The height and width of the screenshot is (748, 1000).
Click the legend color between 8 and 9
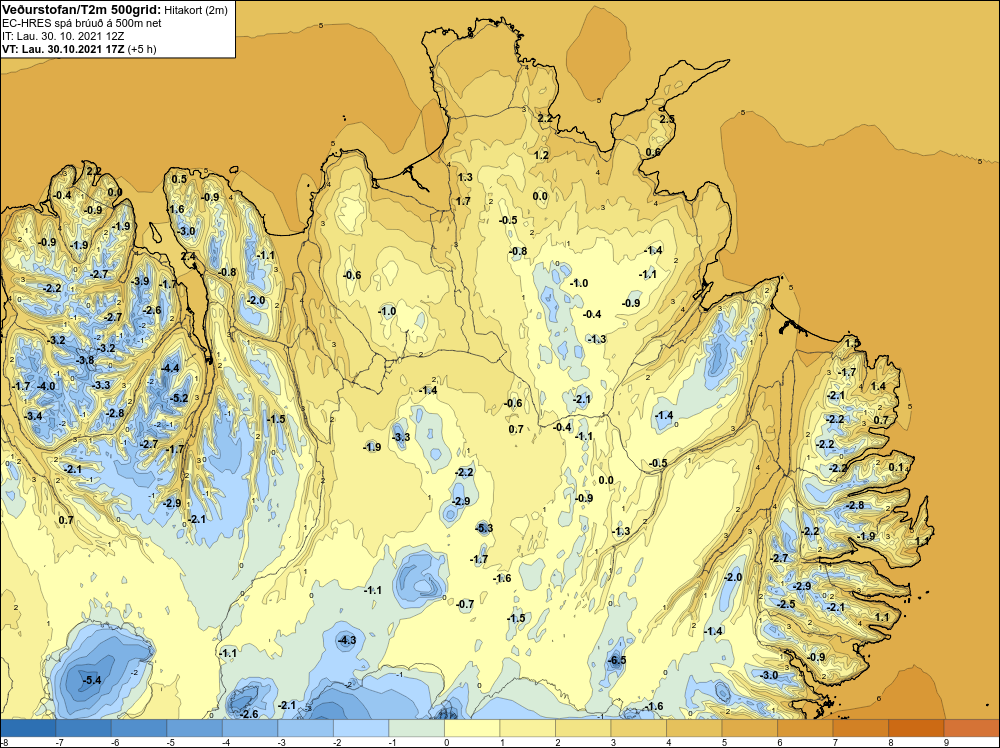(916, 728)
